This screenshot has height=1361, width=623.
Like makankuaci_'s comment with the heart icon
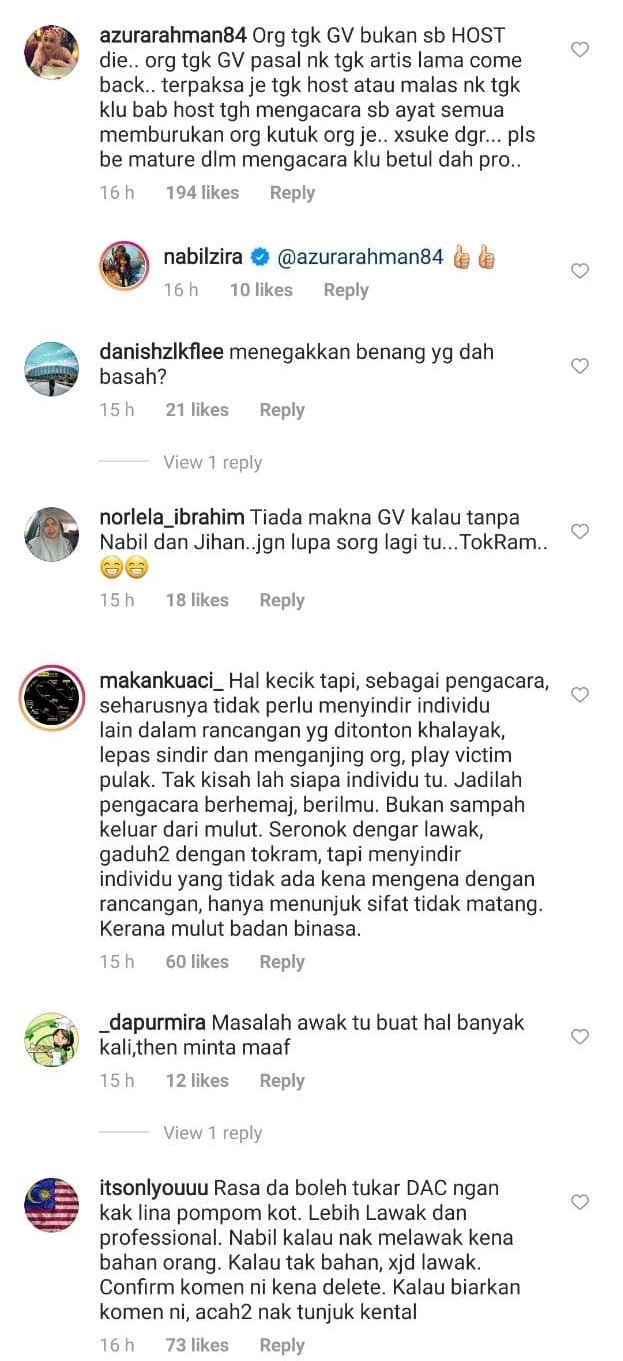579,694
